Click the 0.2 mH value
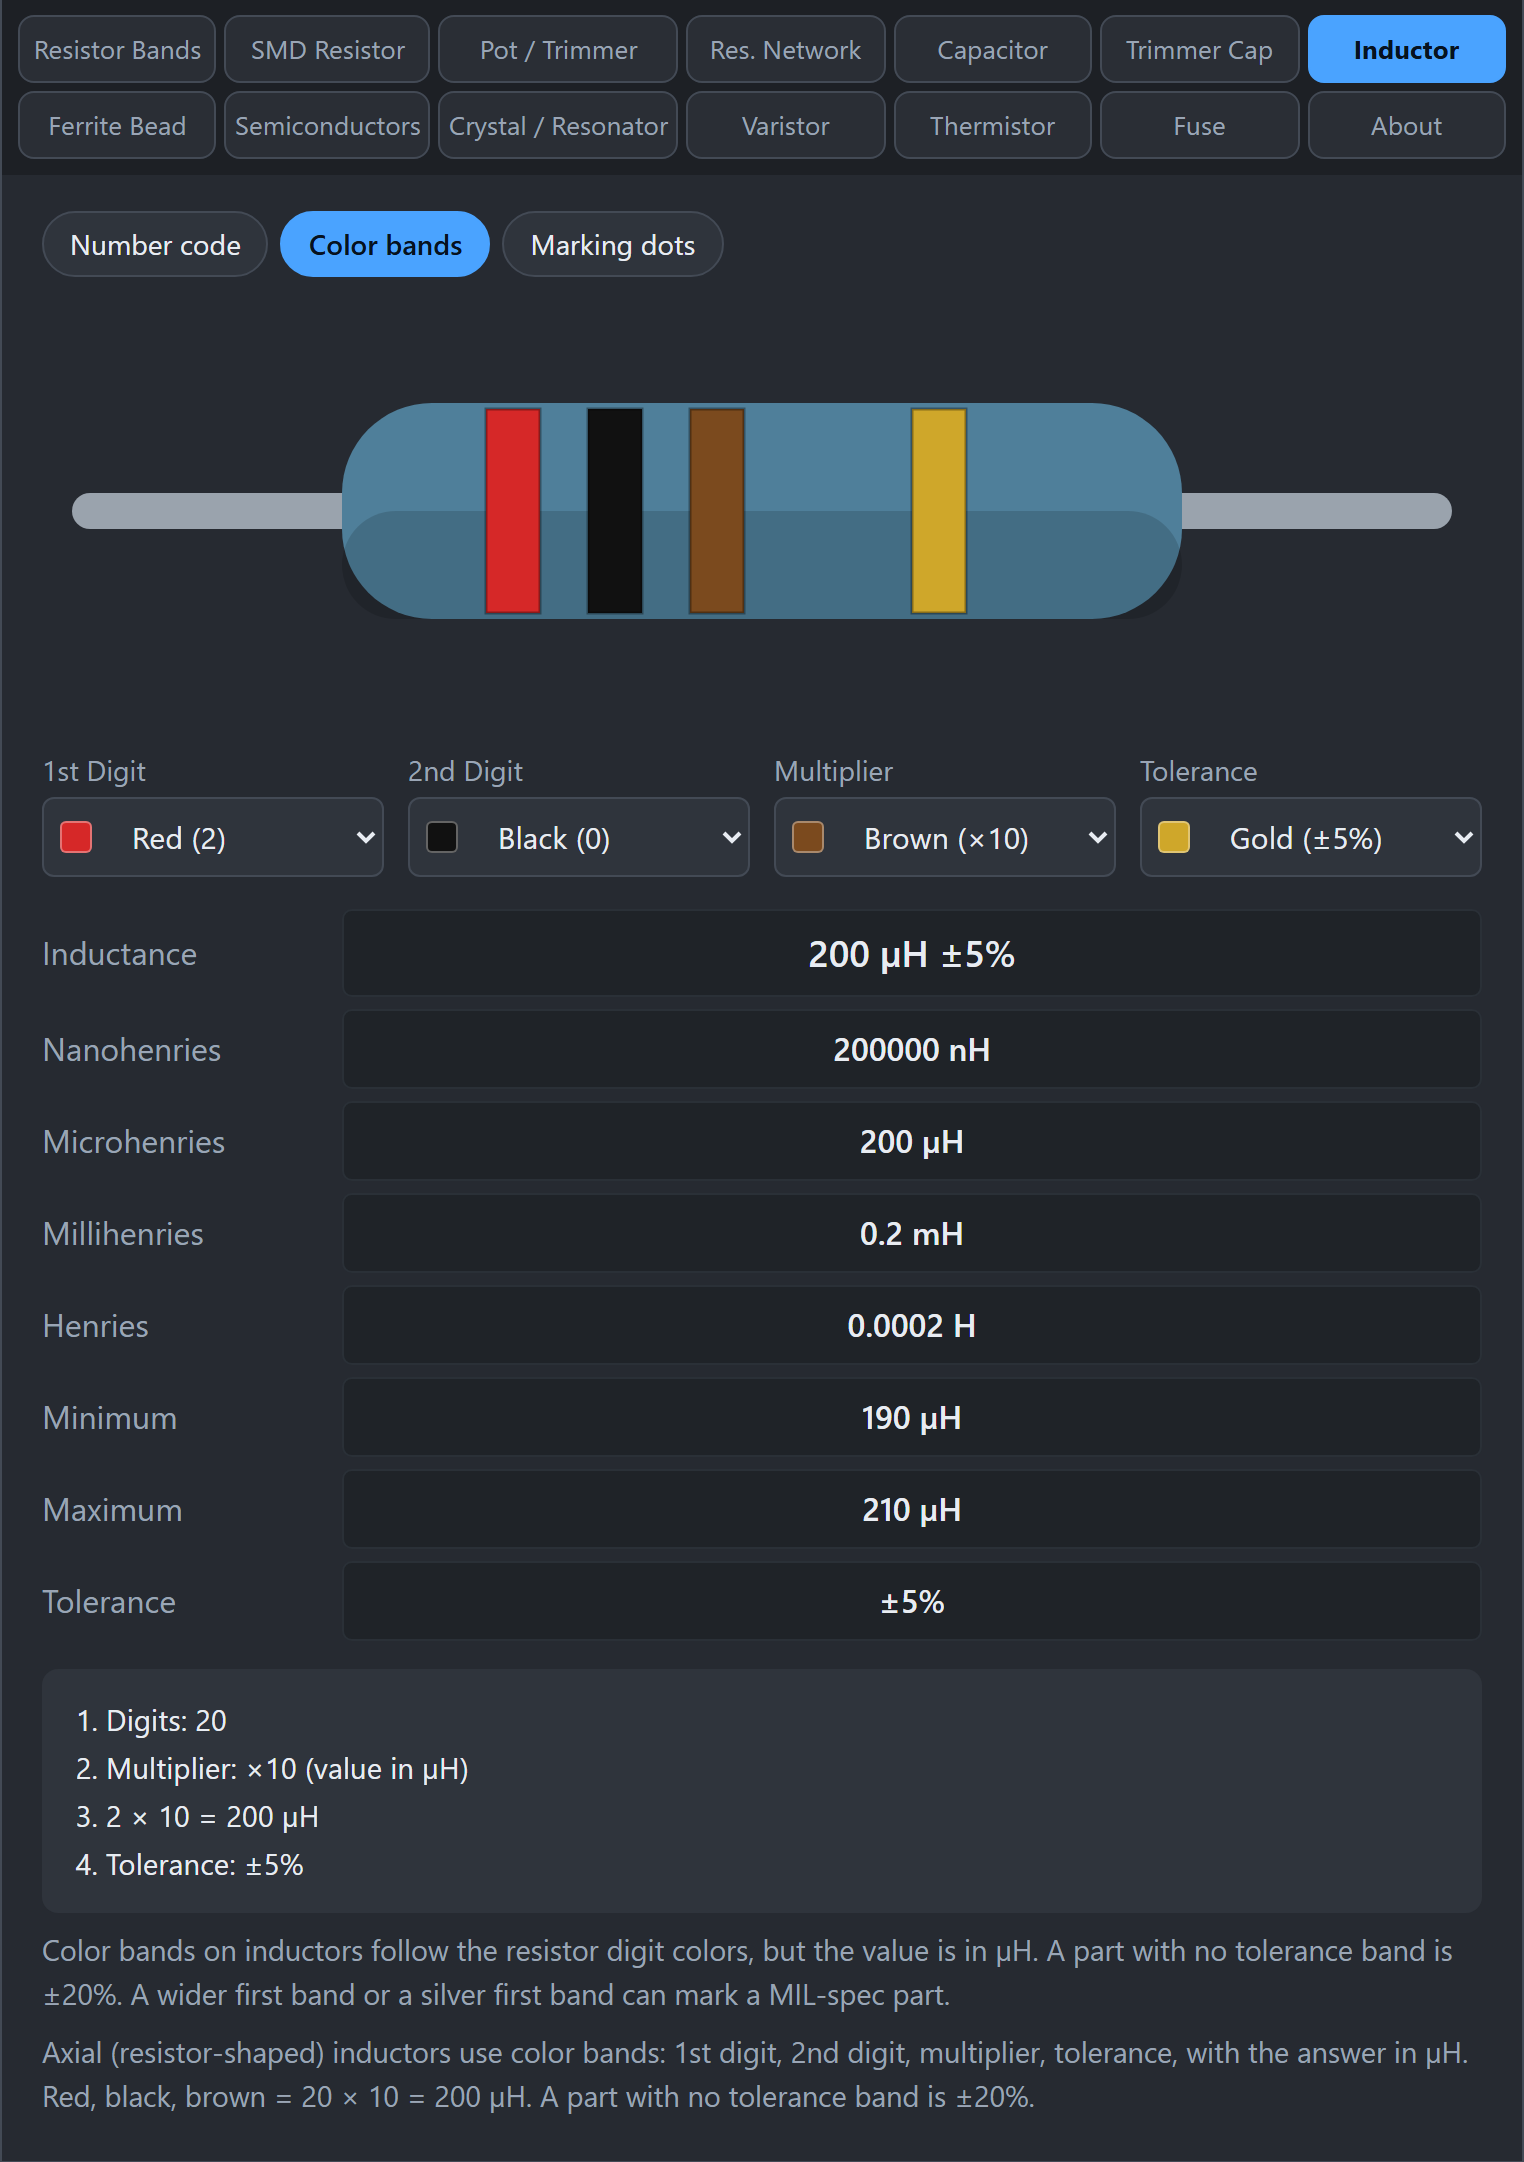 [x=912, y=1233]
